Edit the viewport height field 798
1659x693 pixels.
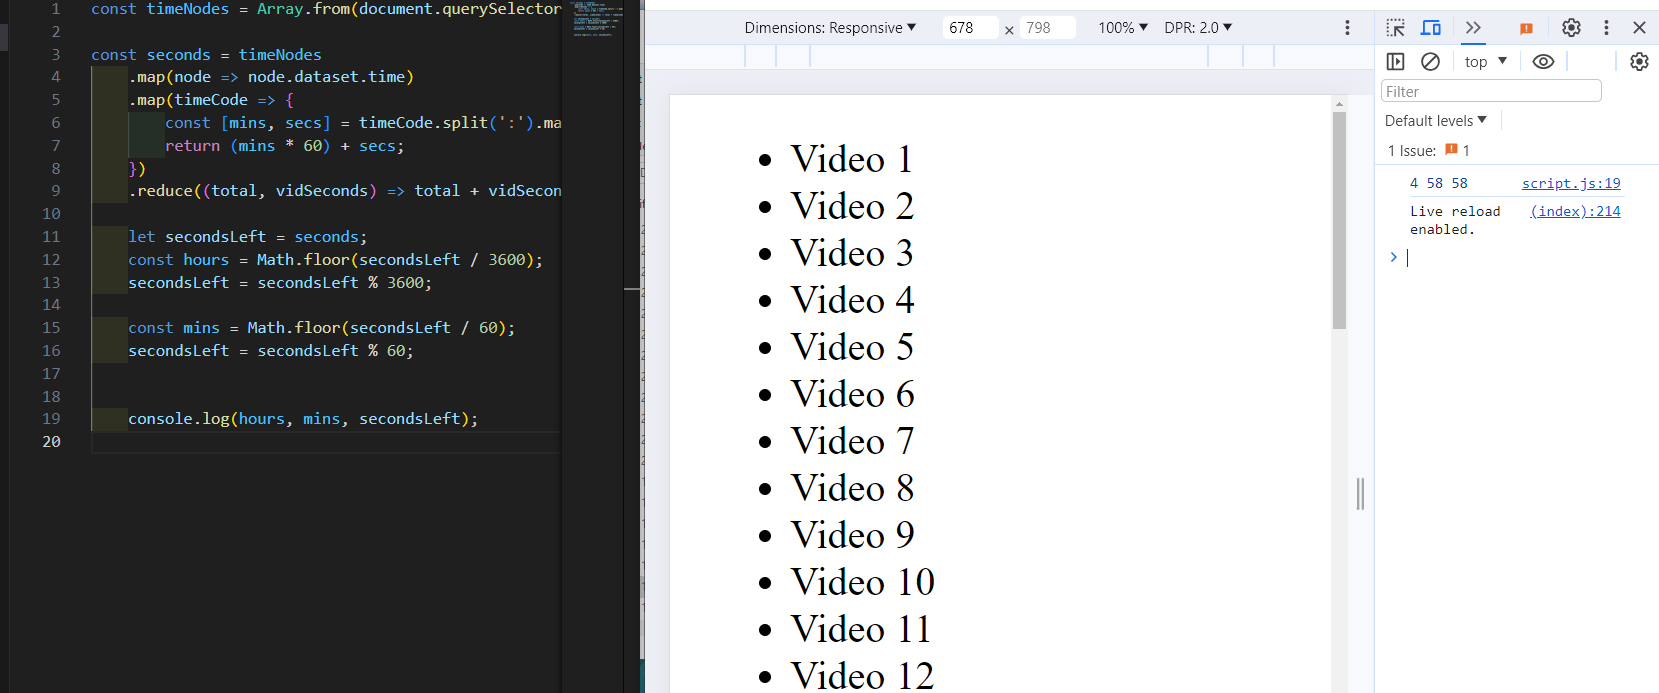1047,28
